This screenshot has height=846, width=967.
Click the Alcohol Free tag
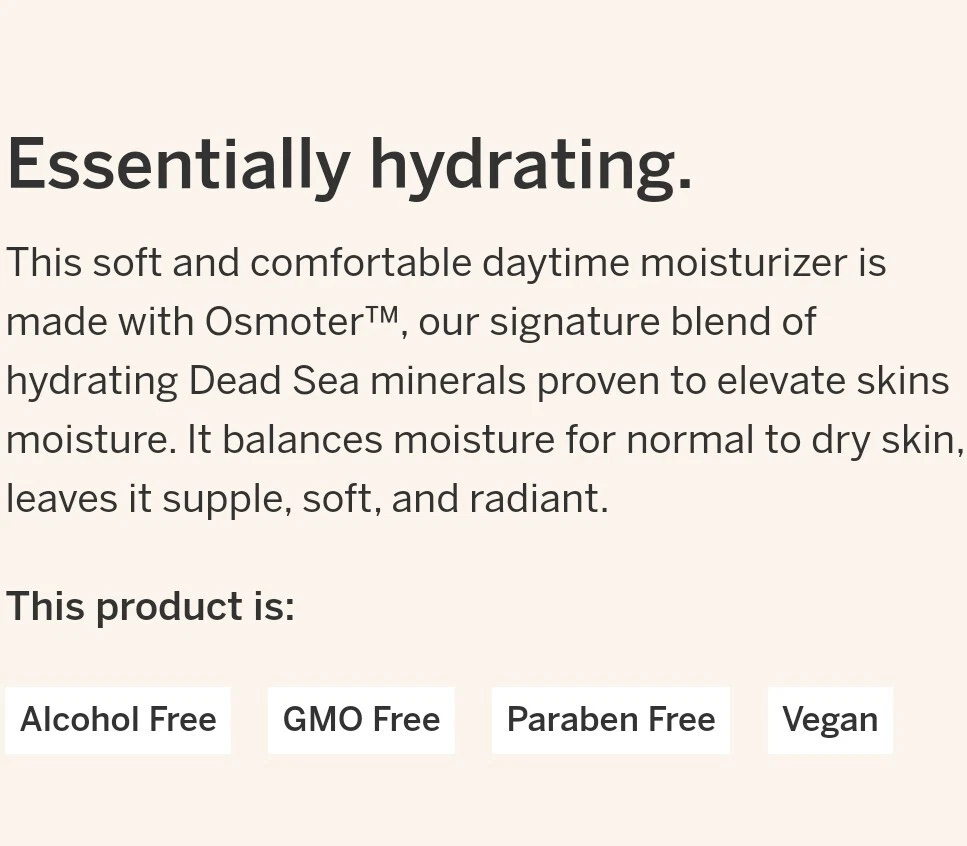pos(118,720)
